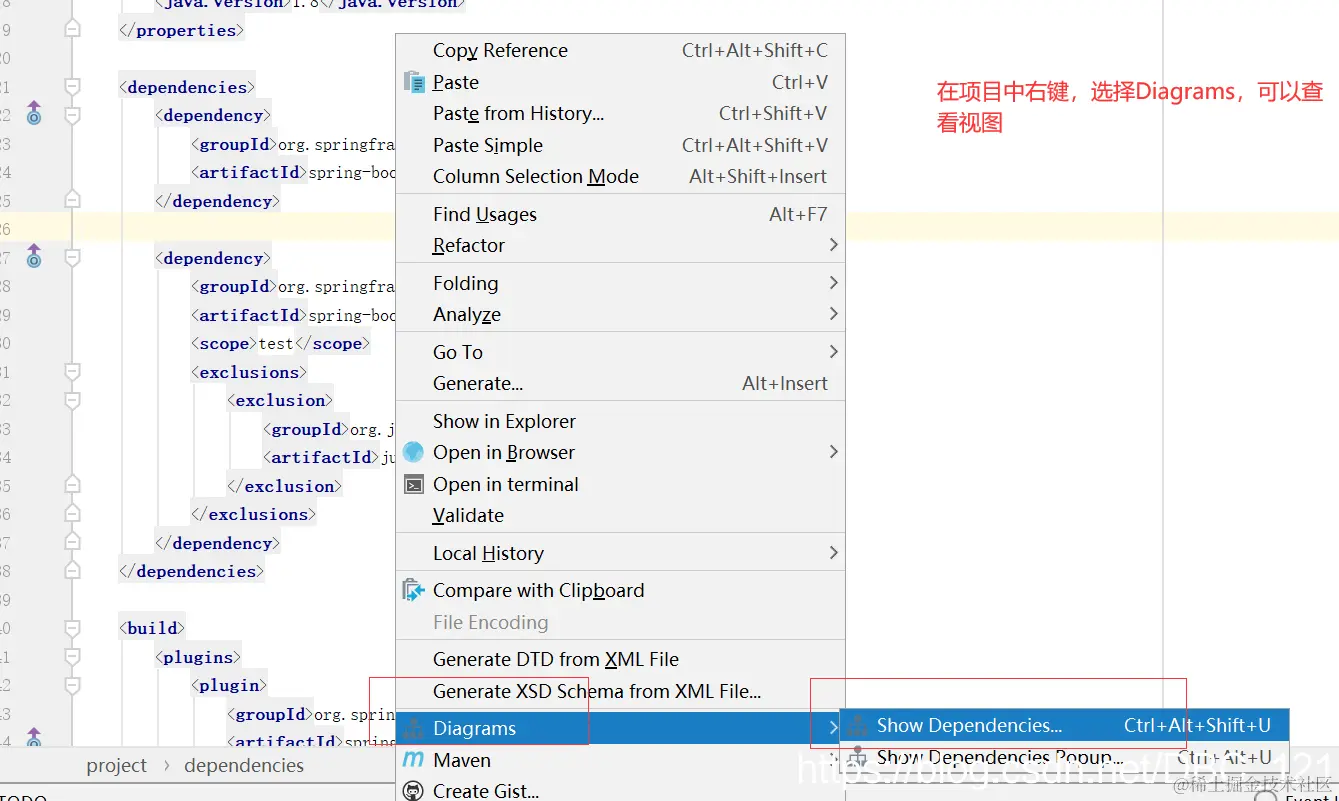Image resolution: width=1339 pixels, height=801 pixels.
Task: Select Find Usages
Action: tap(621, 214)
